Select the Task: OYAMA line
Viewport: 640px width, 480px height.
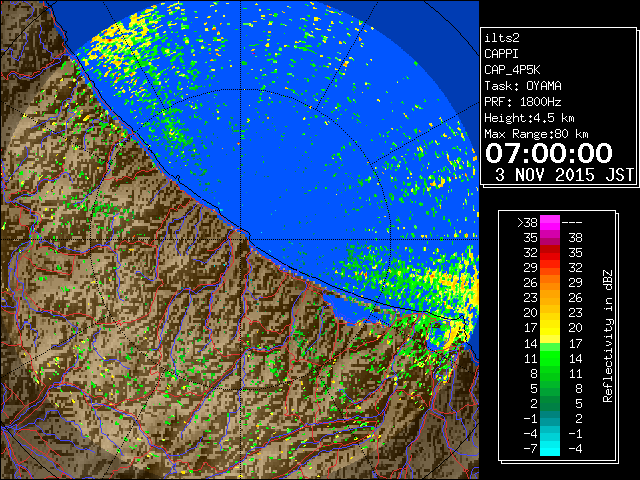pyautogui.click(x=523, y=86)
